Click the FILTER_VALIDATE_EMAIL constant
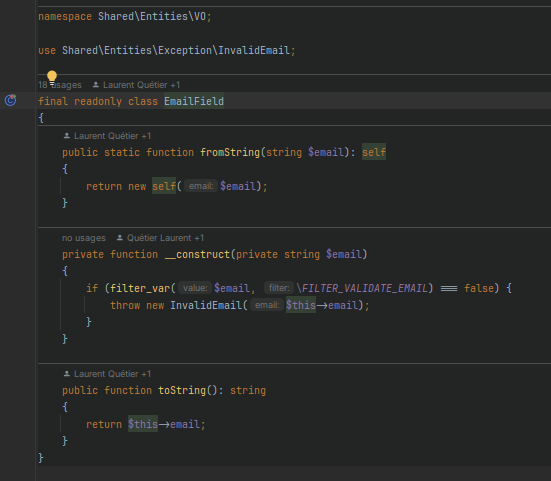This screenshot has height=481, width=551. (365, 288)
